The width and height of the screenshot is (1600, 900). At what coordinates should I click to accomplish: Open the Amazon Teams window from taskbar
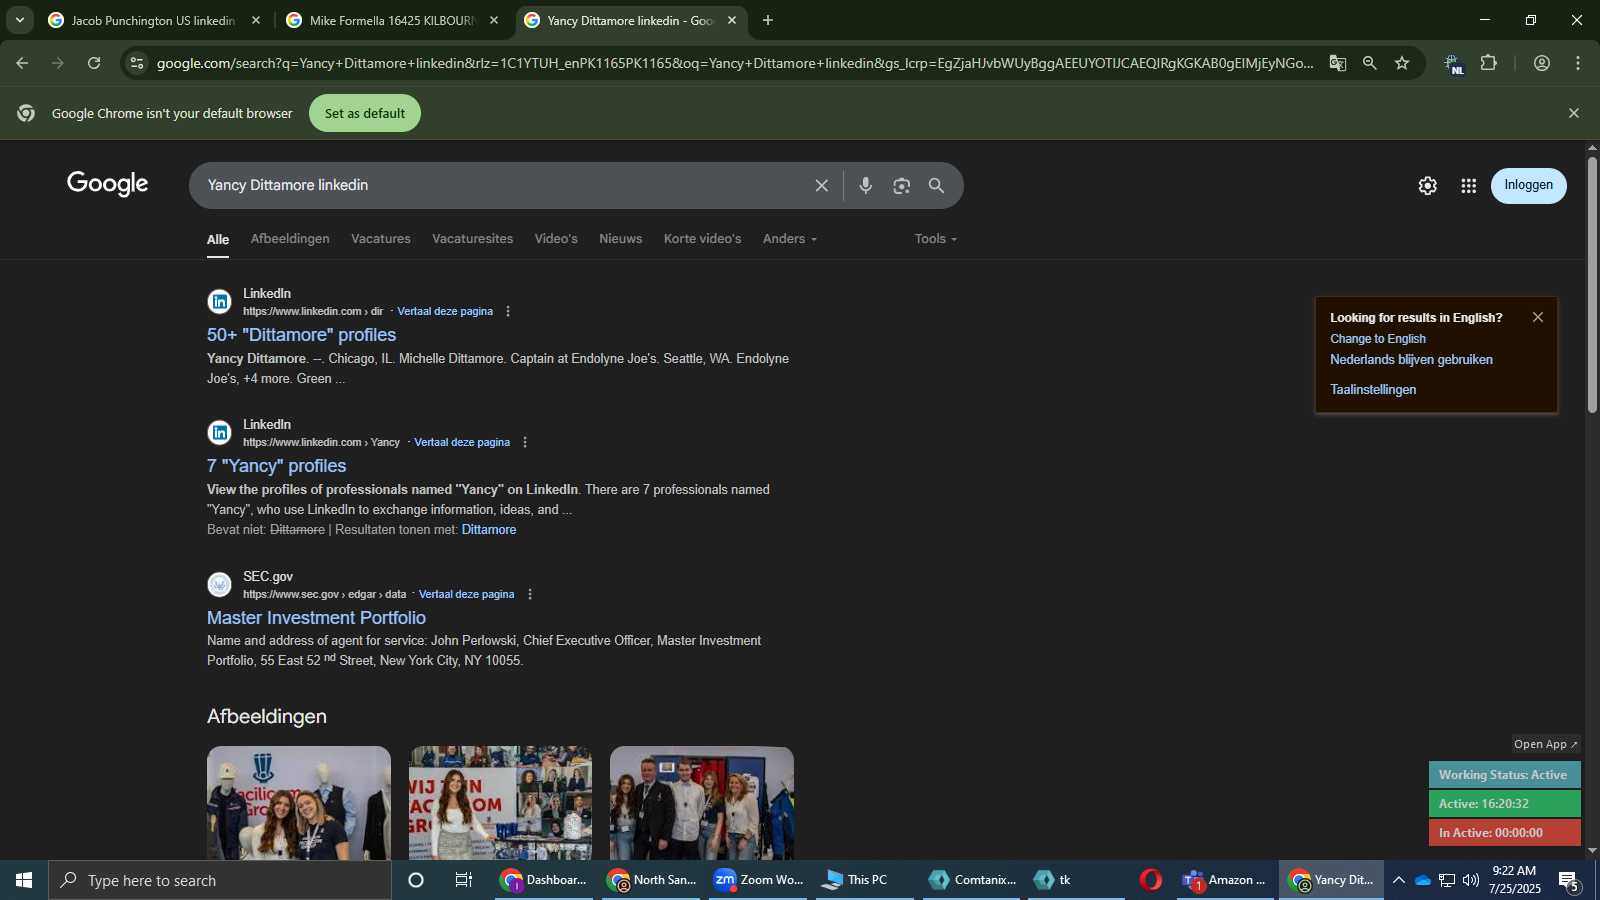pos(1225,880)
